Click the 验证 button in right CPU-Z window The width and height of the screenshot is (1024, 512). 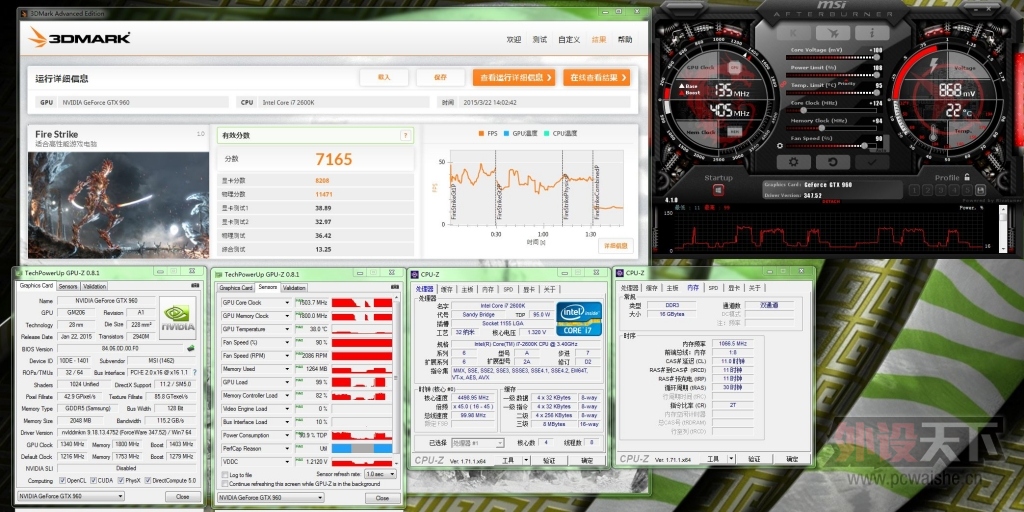(x=754, y=459)
